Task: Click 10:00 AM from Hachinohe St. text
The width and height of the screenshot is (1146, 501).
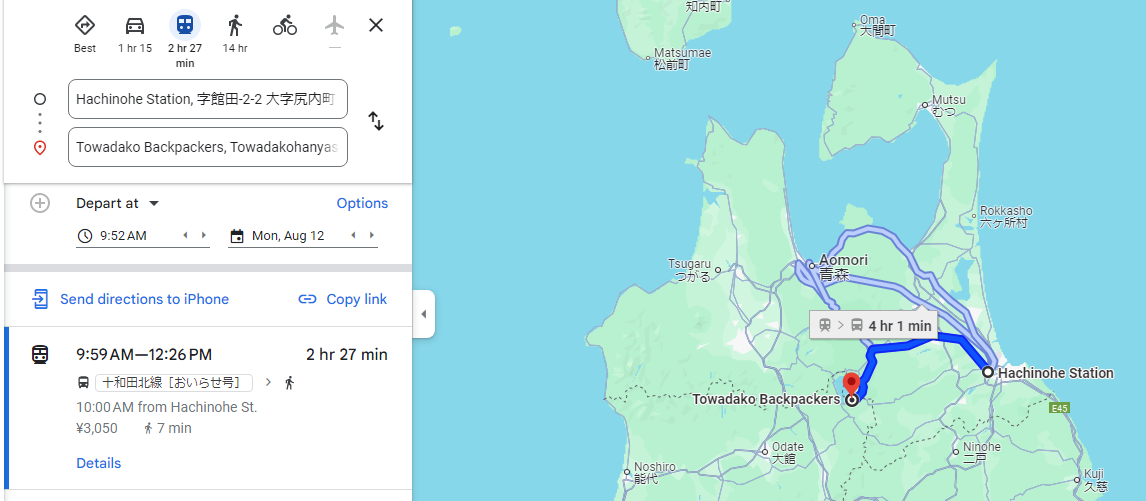Action: pyautogui.click(x=167, y=407)
